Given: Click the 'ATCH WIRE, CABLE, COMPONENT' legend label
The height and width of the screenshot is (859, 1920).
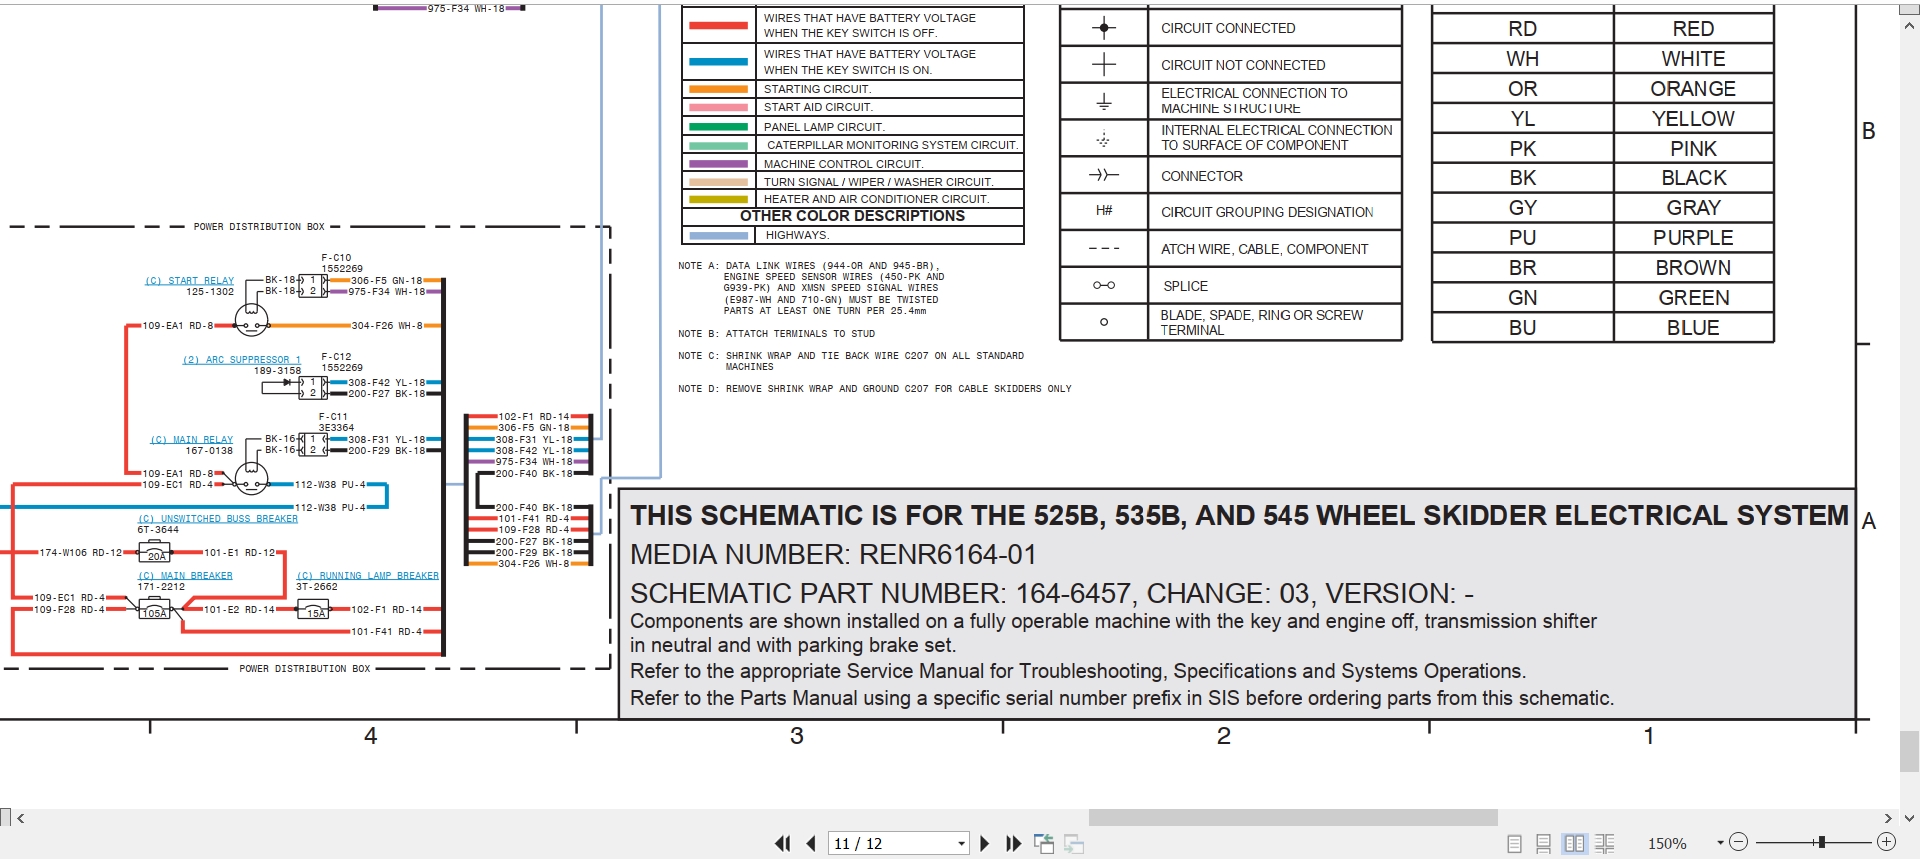Looking at the screenshot, I should point(1264,249).
